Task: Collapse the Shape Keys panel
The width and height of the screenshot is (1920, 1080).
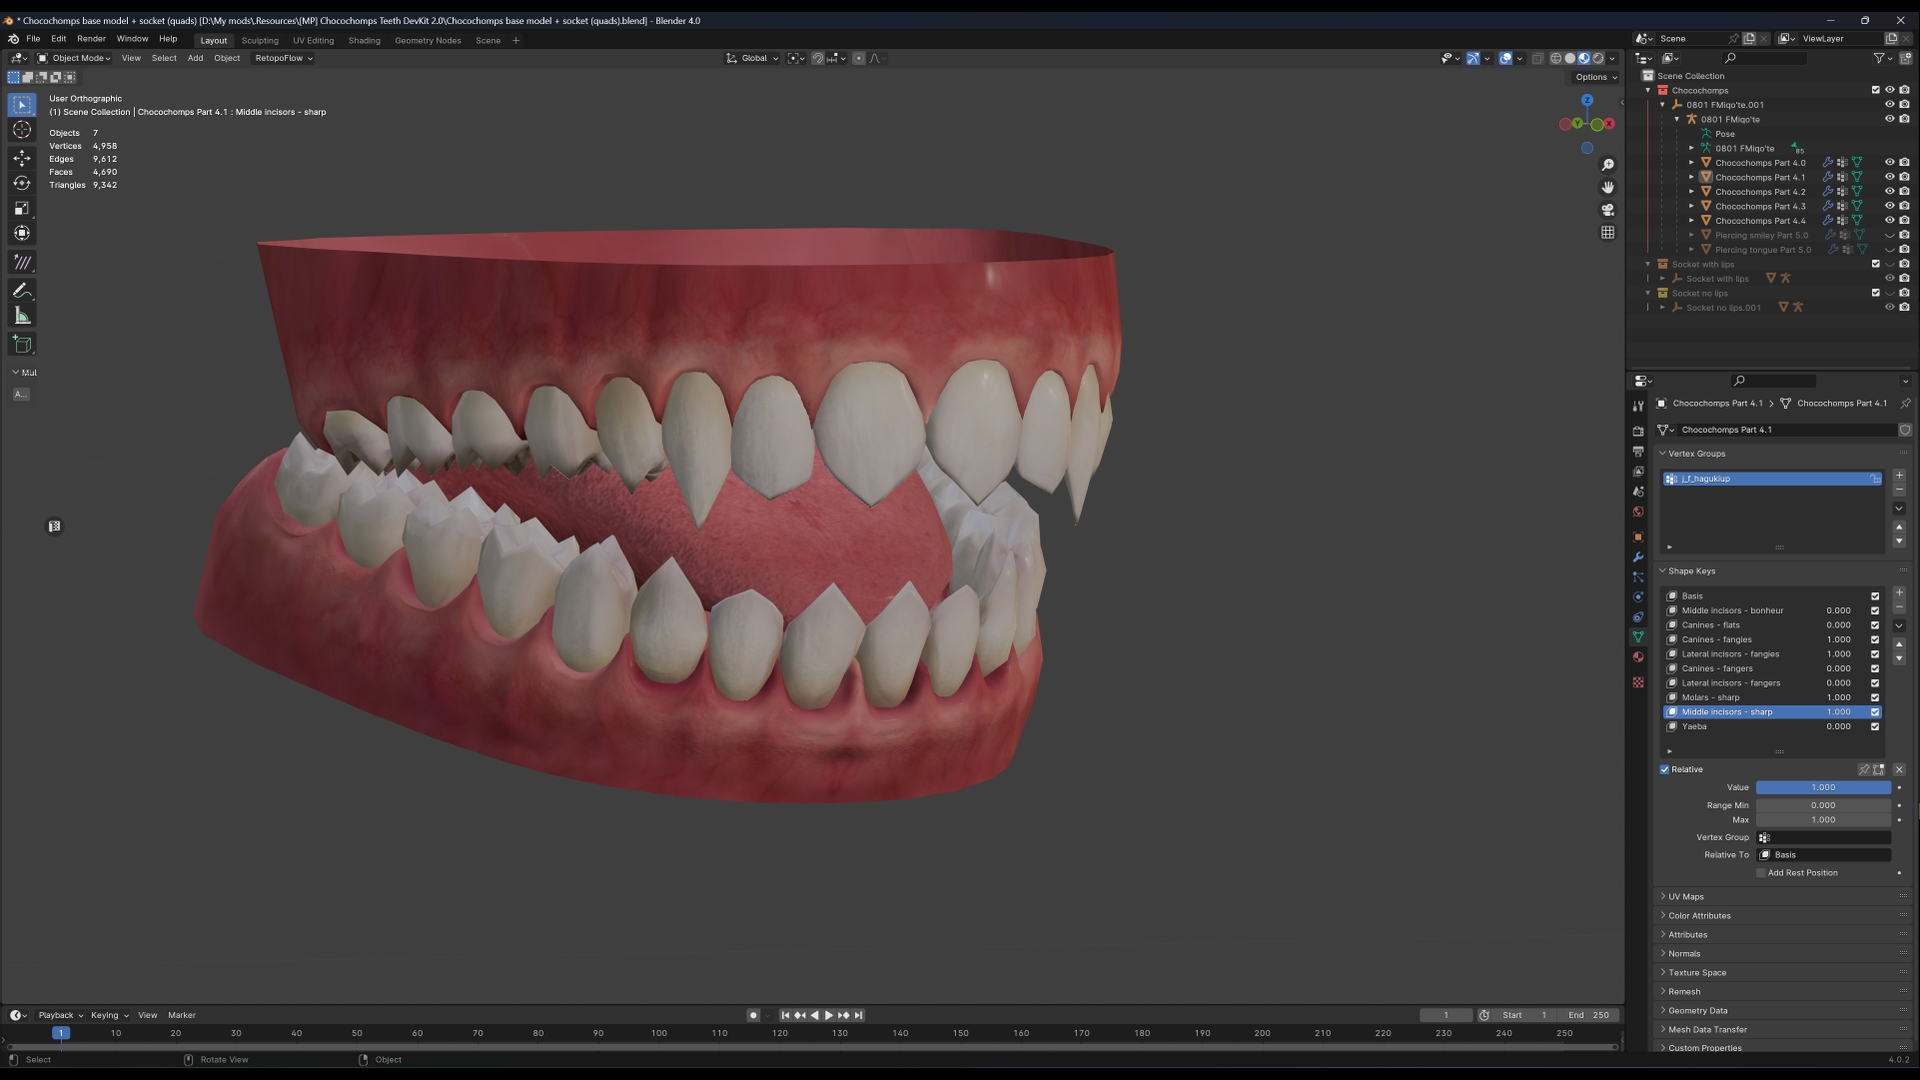Action: [1691, 571]
